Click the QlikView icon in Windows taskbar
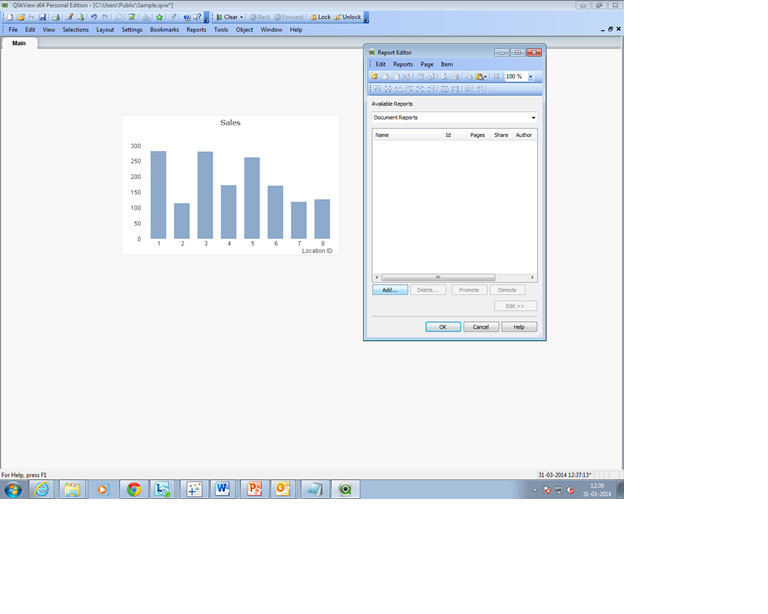 tap(345, 489)
